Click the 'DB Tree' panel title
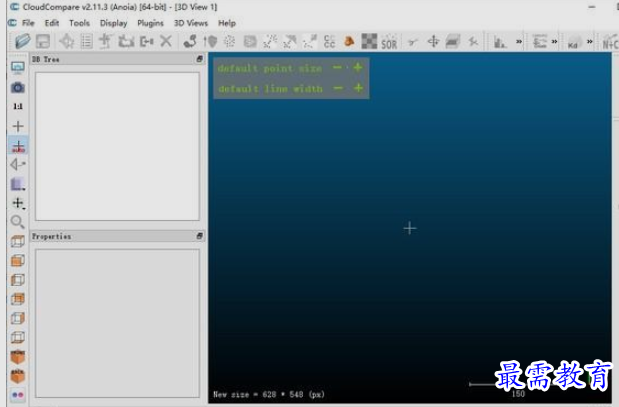 45,59
